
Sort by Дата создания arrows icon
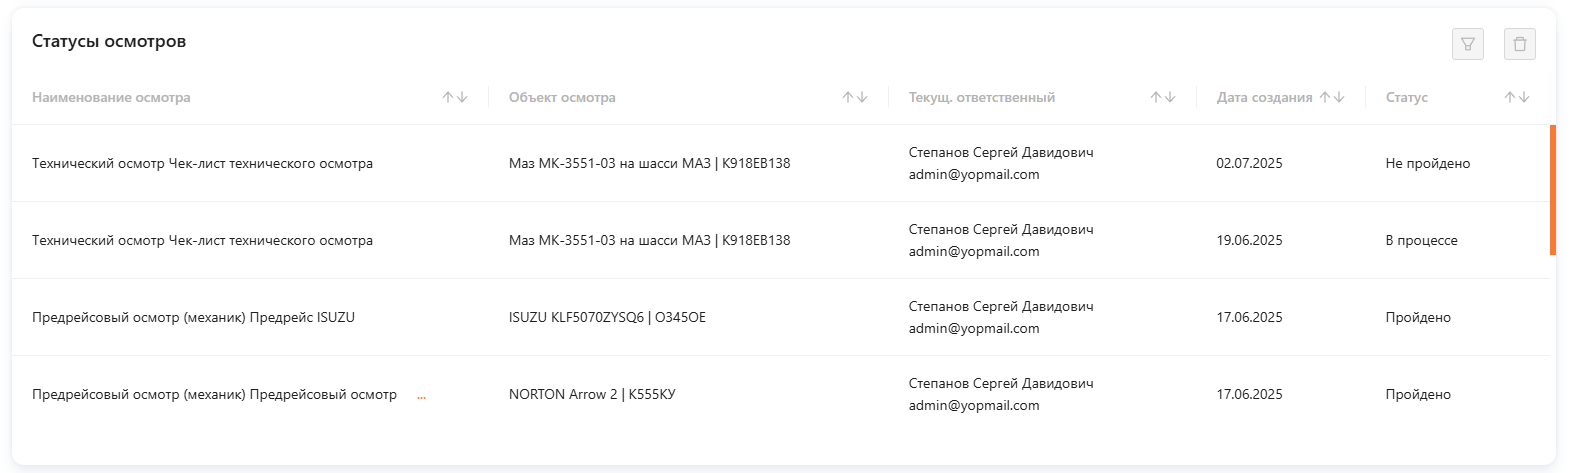(x=1332, y=97)
